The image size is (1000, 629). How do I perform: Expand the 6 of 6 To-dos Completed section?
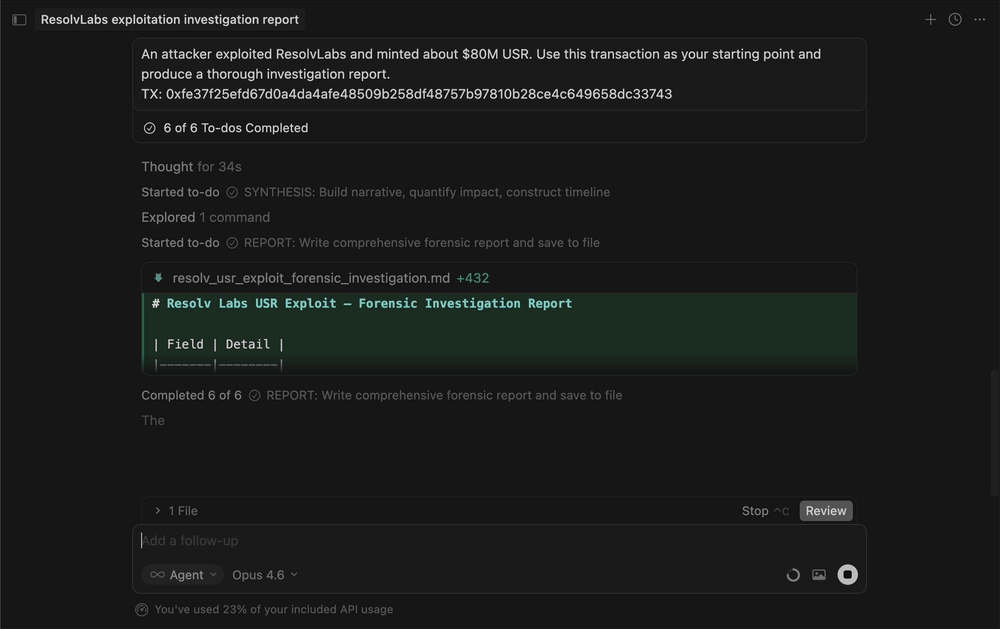499,128
